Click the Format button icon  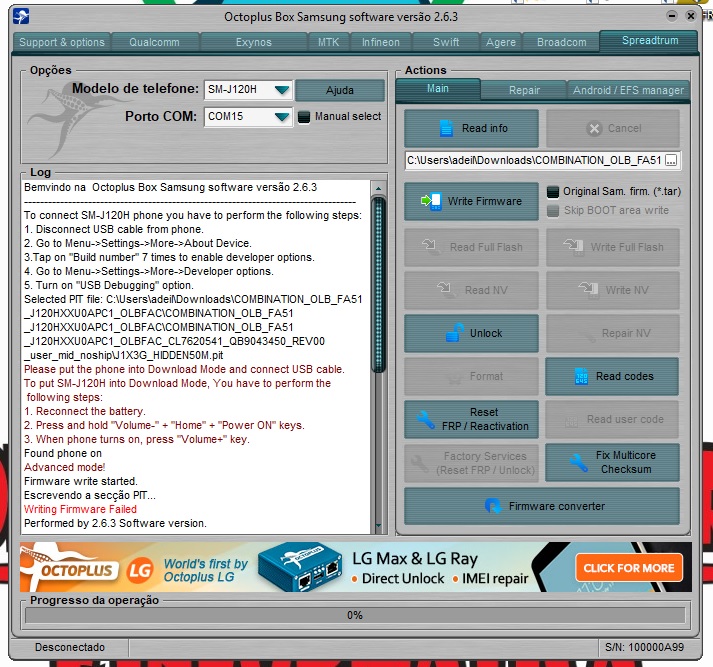point(454,376)
